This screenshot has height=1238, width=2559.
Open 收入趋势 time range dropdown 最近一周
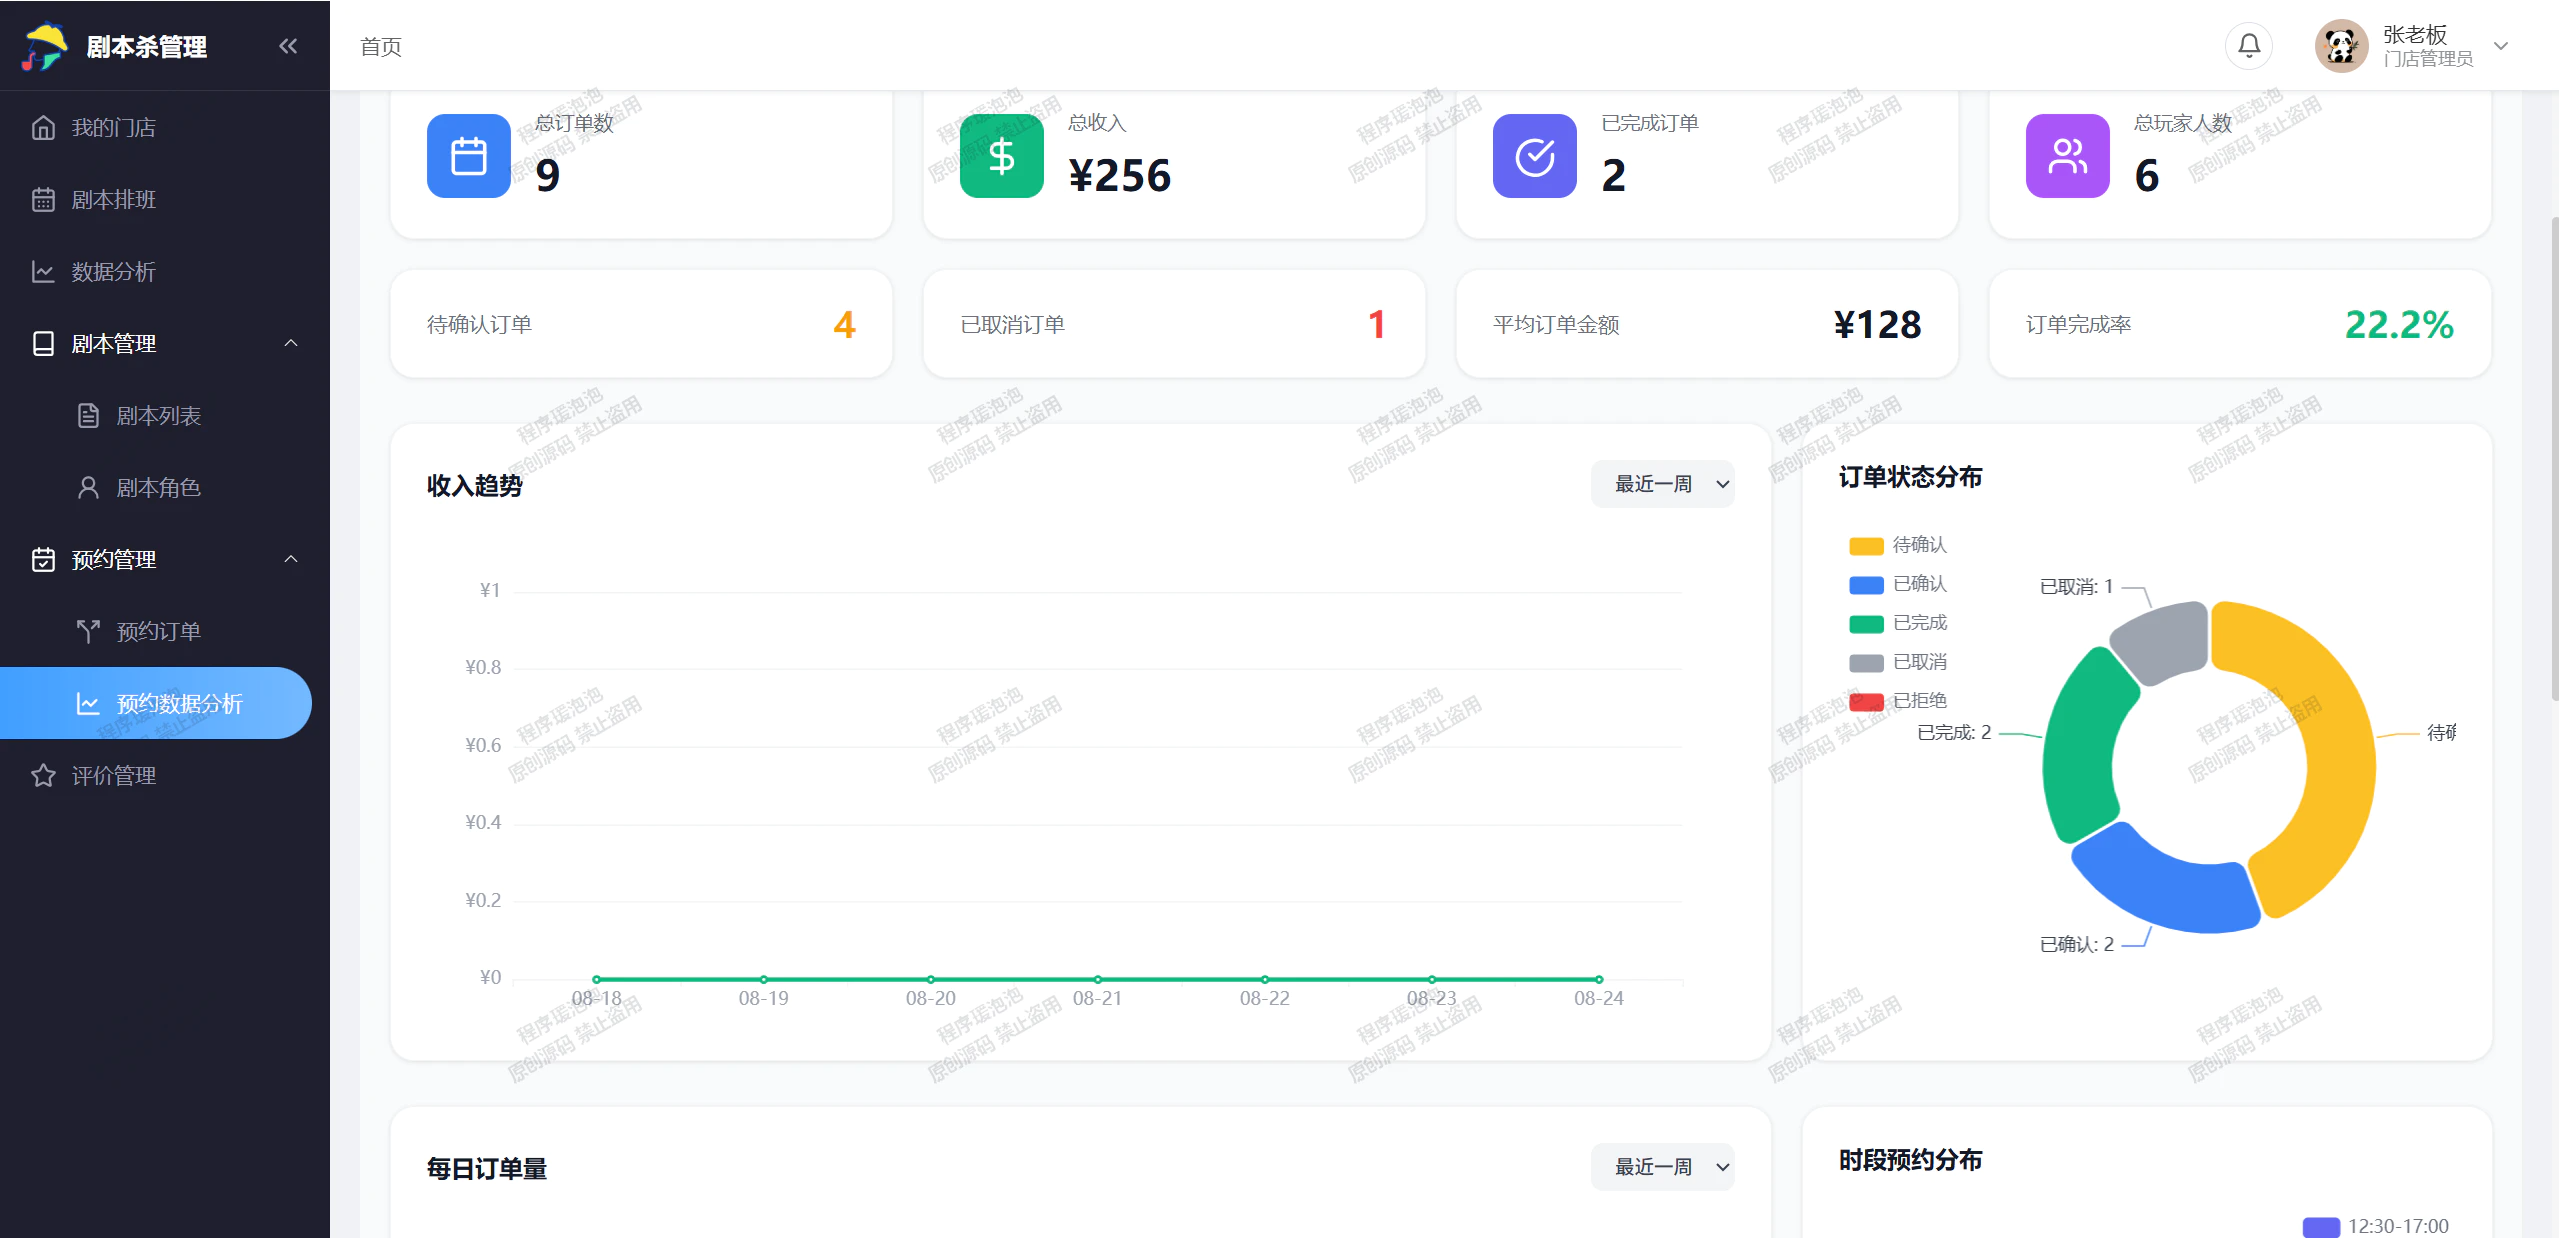1662,484
